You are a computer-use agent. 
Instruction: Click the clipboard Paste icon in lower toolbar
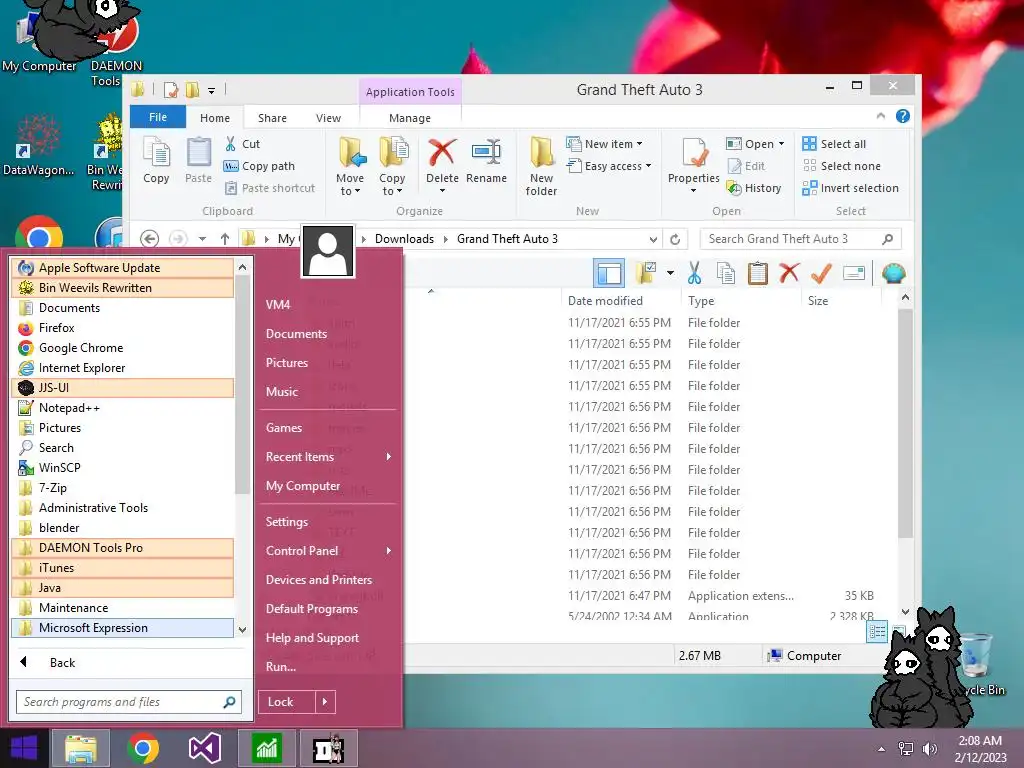[758, 273]
